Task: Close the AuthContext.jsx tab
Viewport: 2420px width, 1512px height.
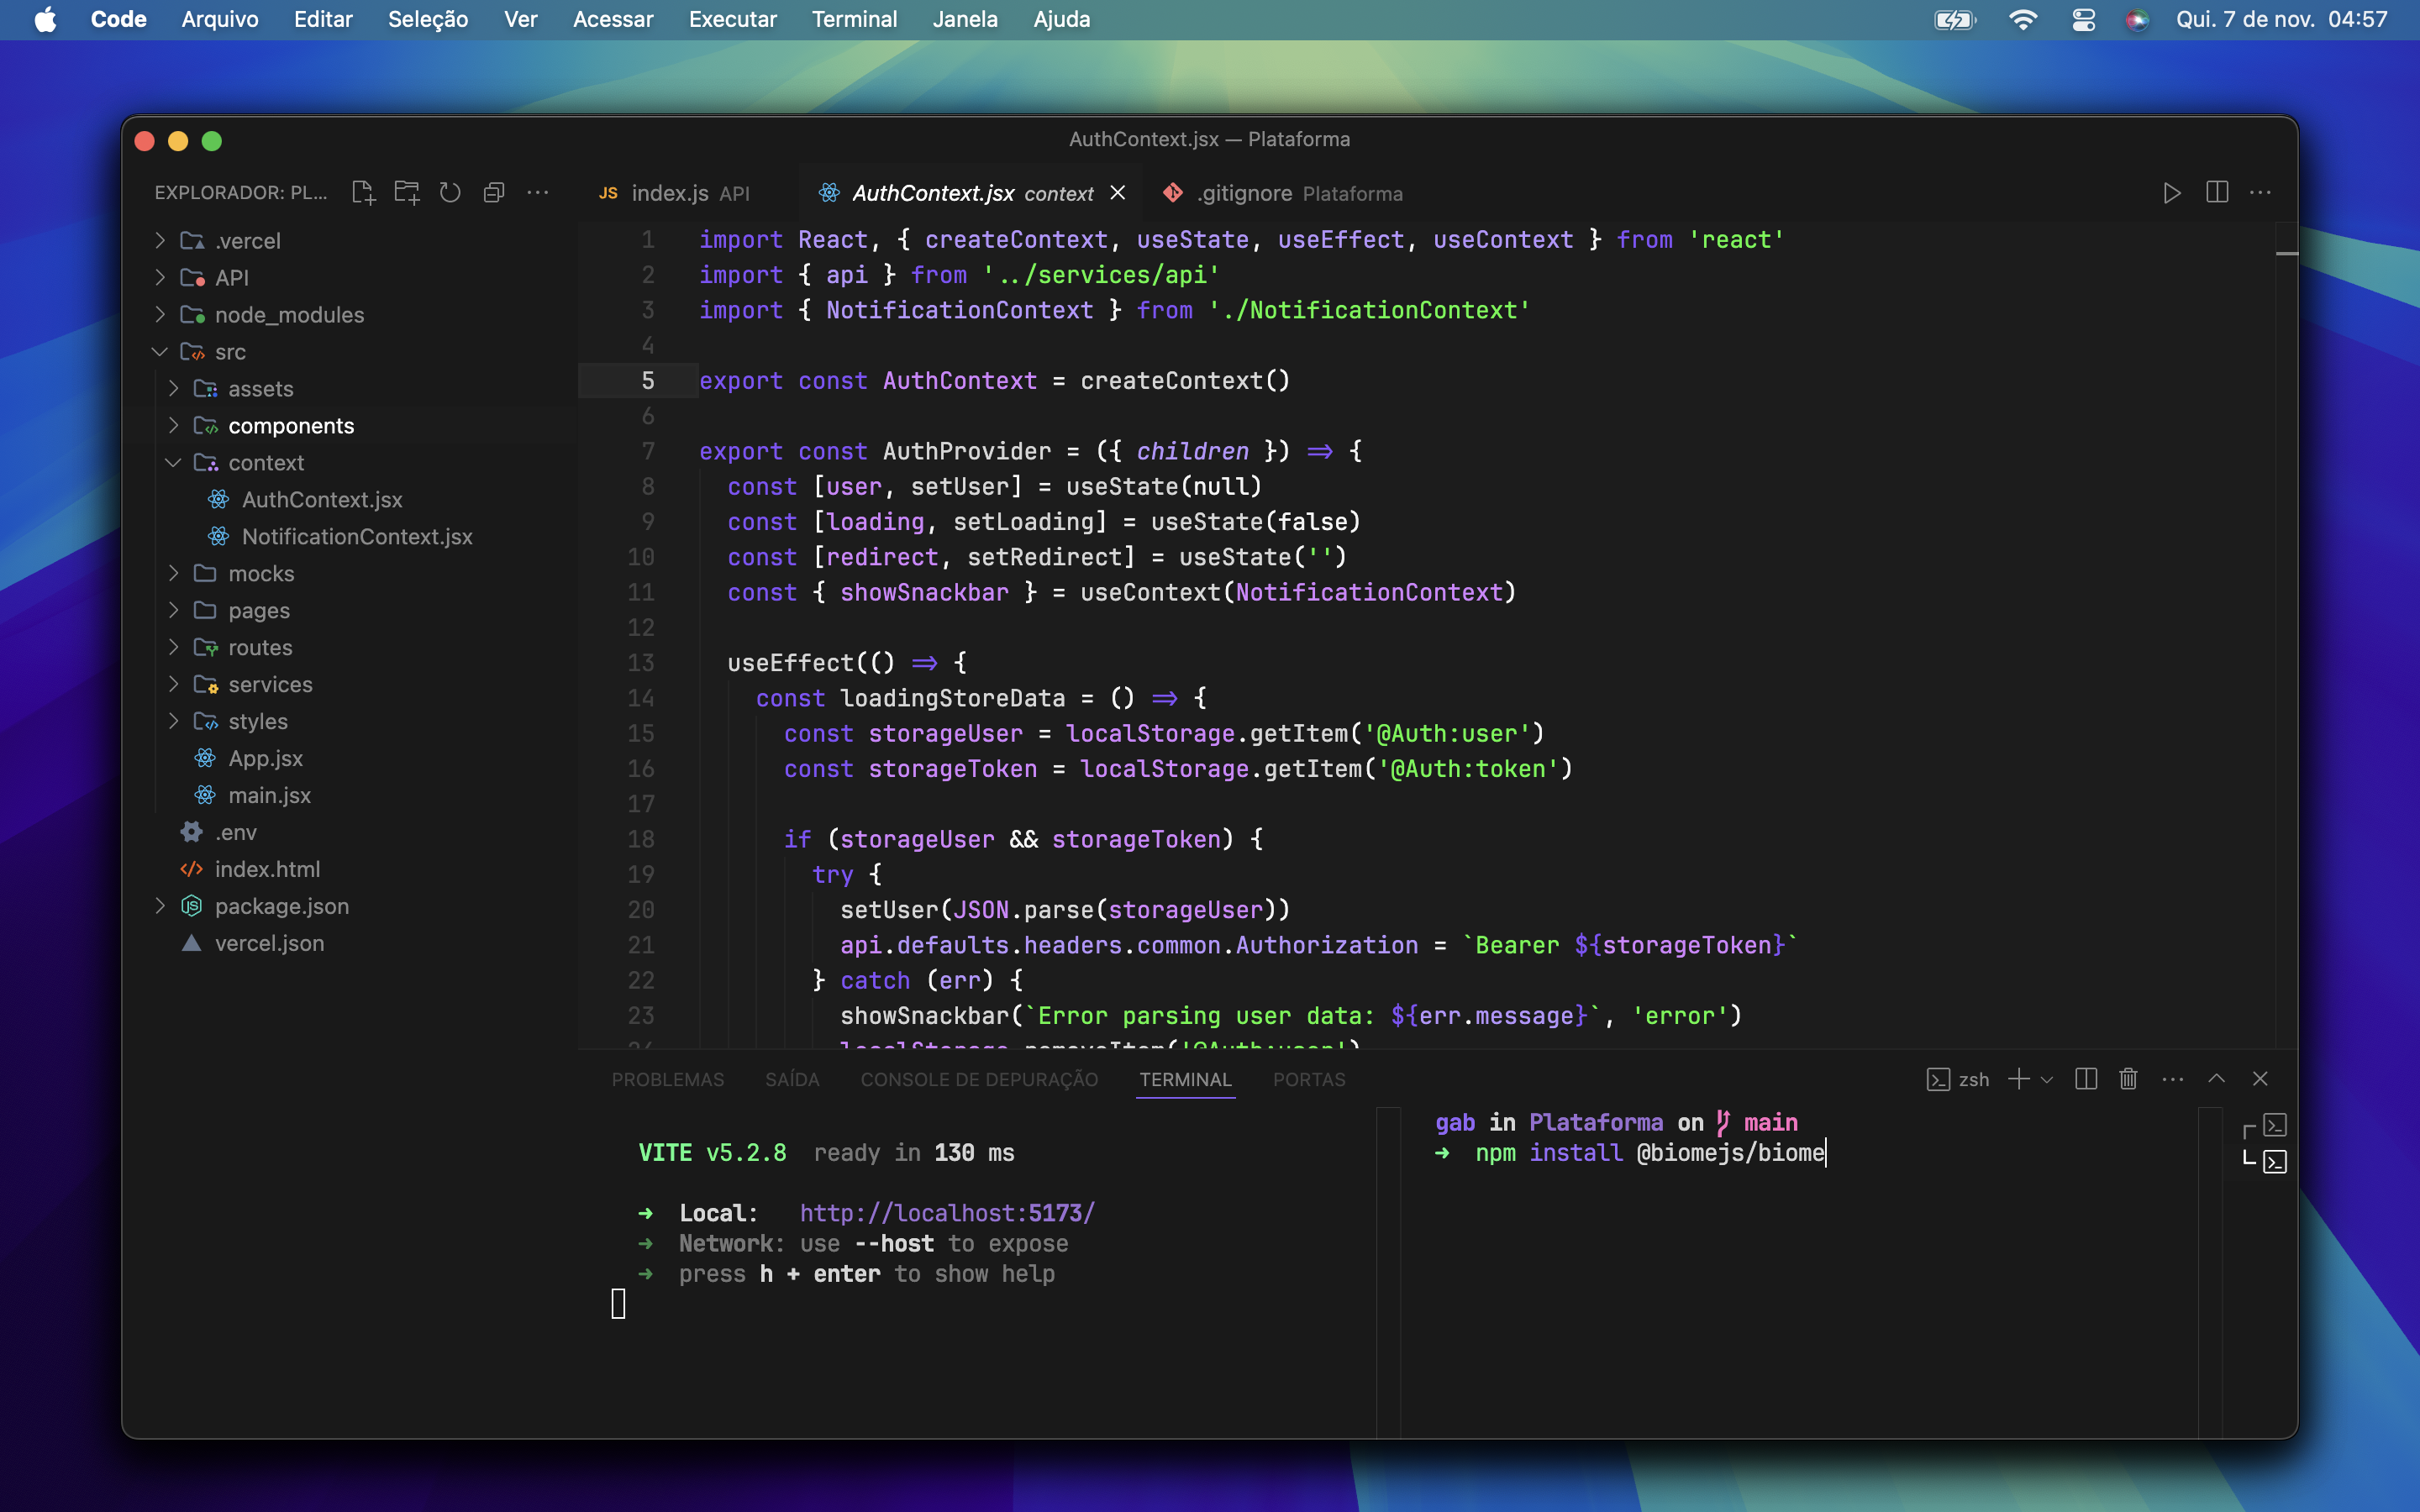Action: coord(1118,193)
